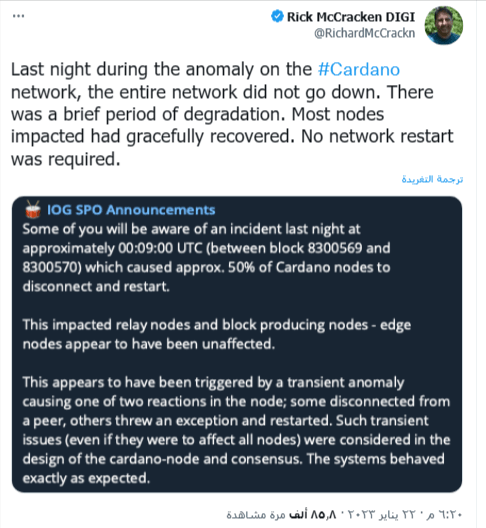Click the drum emoji icon in the announcement
This screenshot has height=528, width=486.
(33, 209)
